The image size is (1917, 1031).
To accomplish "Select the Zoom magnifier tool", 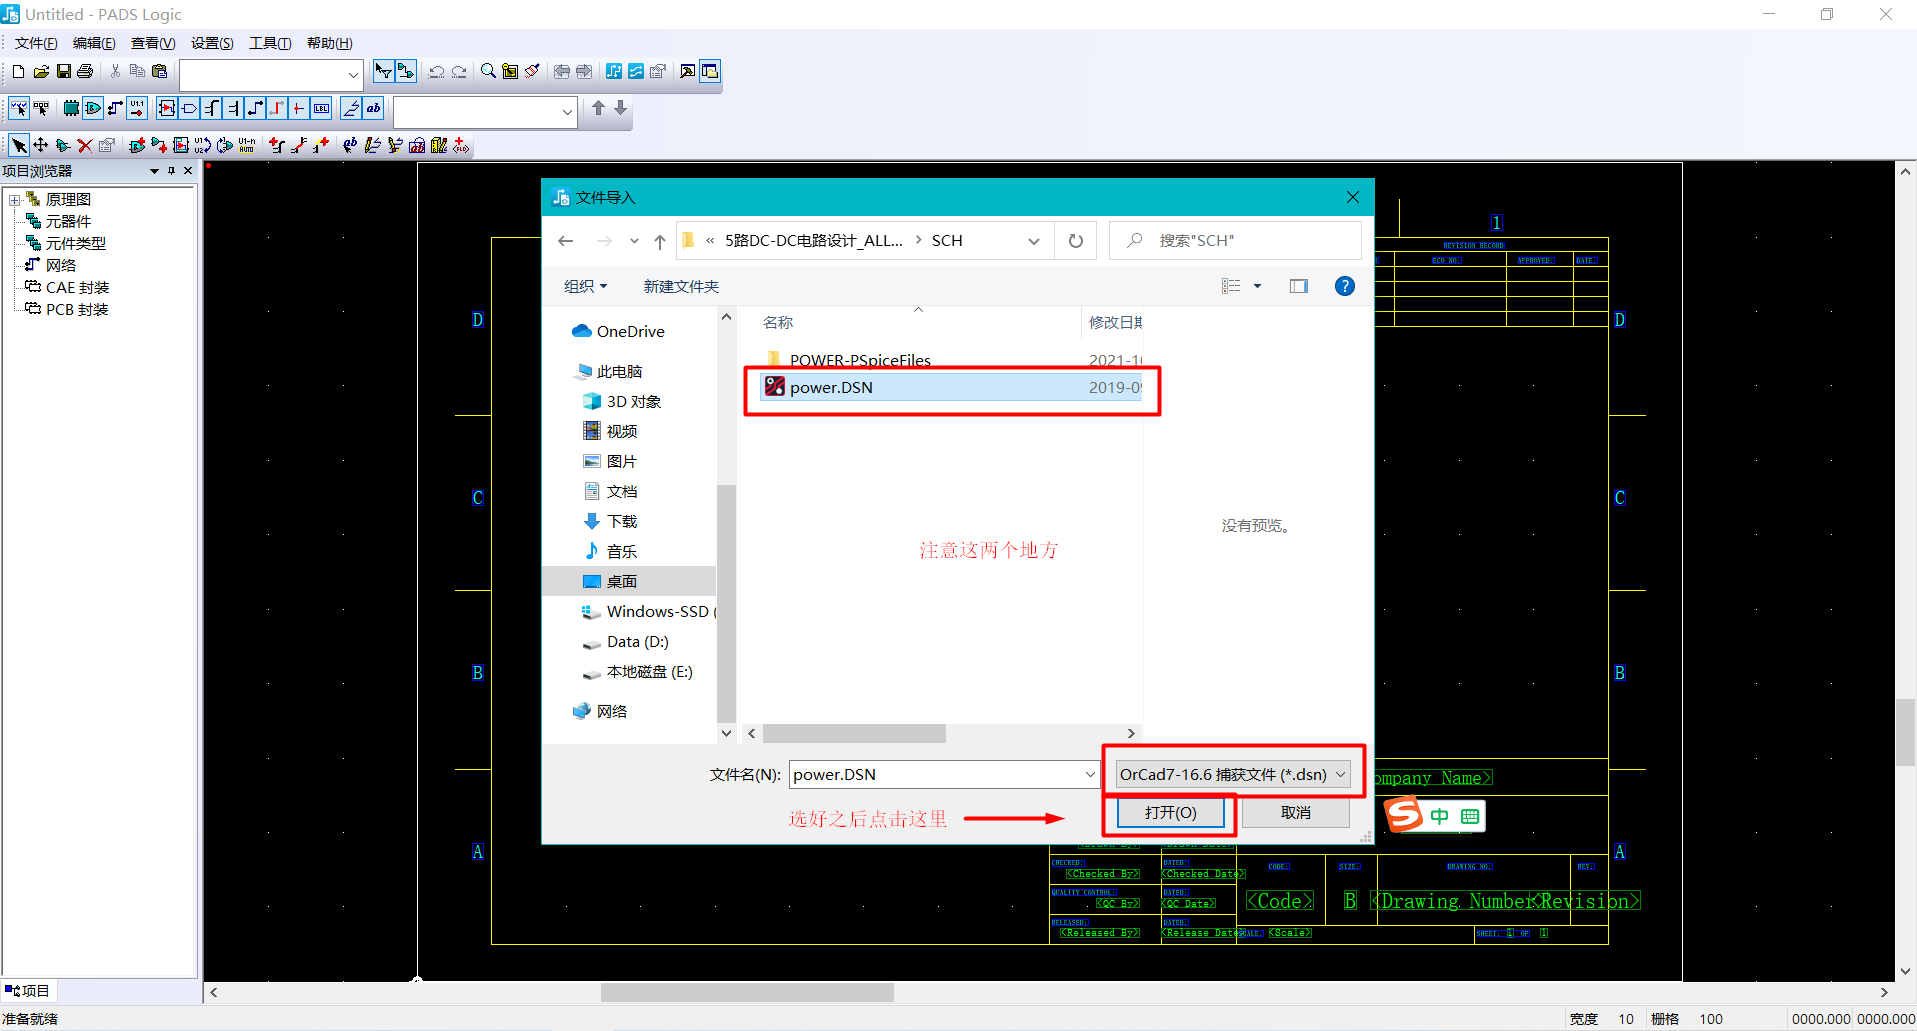I will tap(488, 72).
